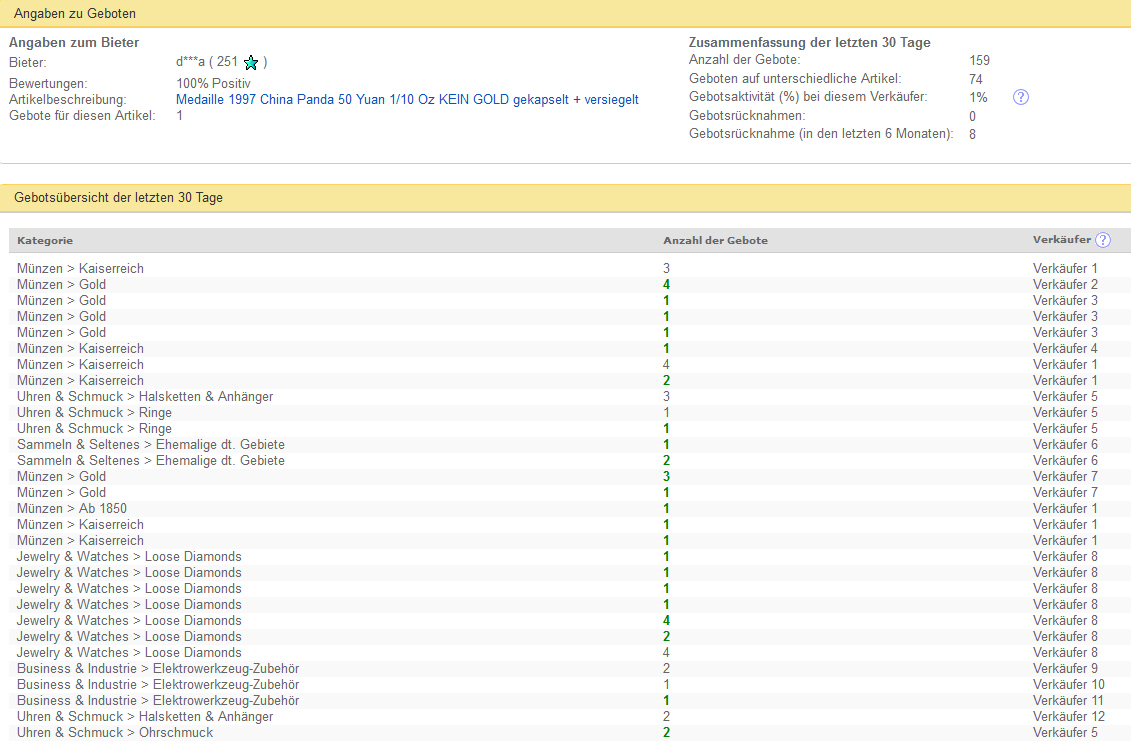Select the Kategorie column header
Screen dimensions: 1131x747
point(45,241)
